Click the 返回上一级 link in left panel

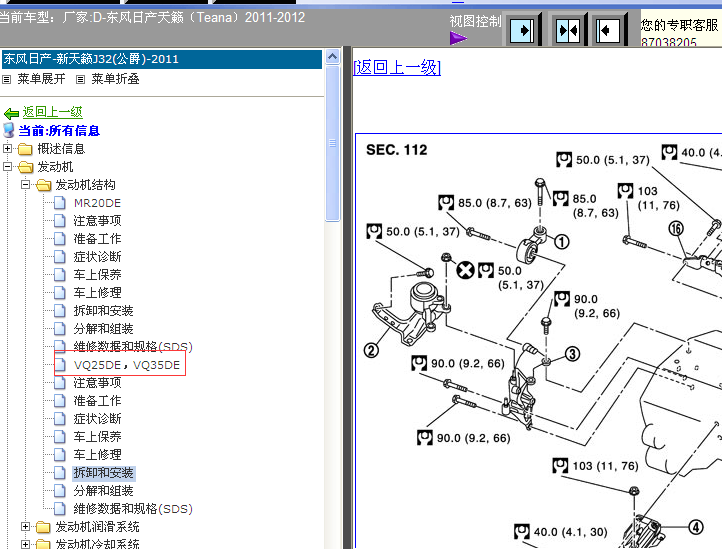(52, 112)
